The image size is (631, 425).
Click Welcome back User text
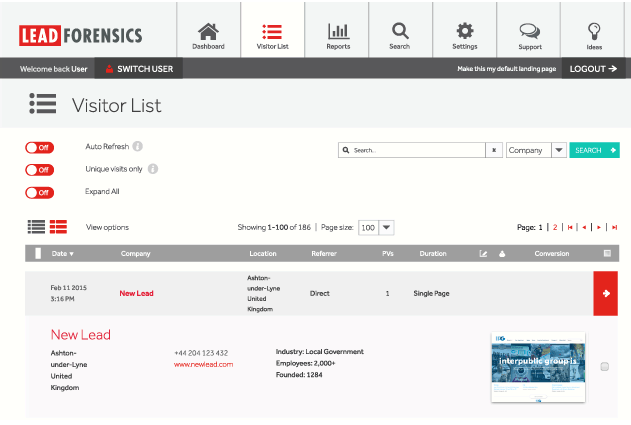pos(54,69)
